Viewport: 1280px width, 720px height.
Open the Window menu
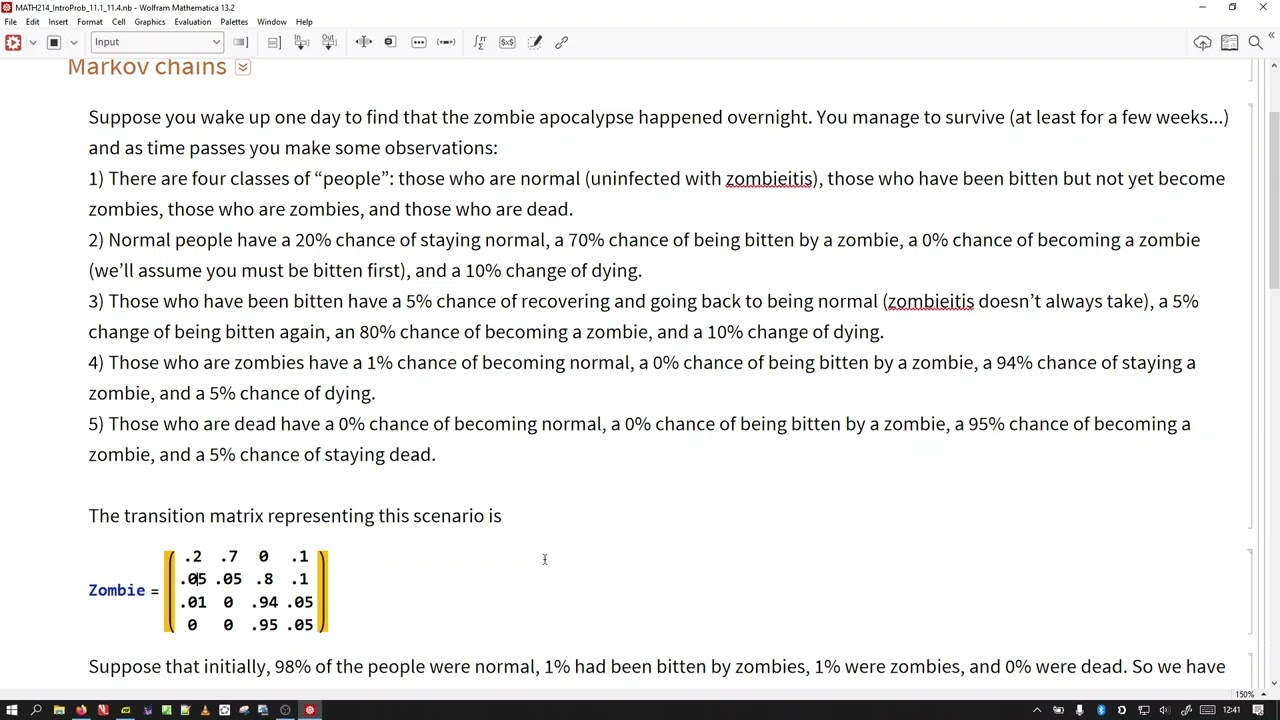coord(271,22)
